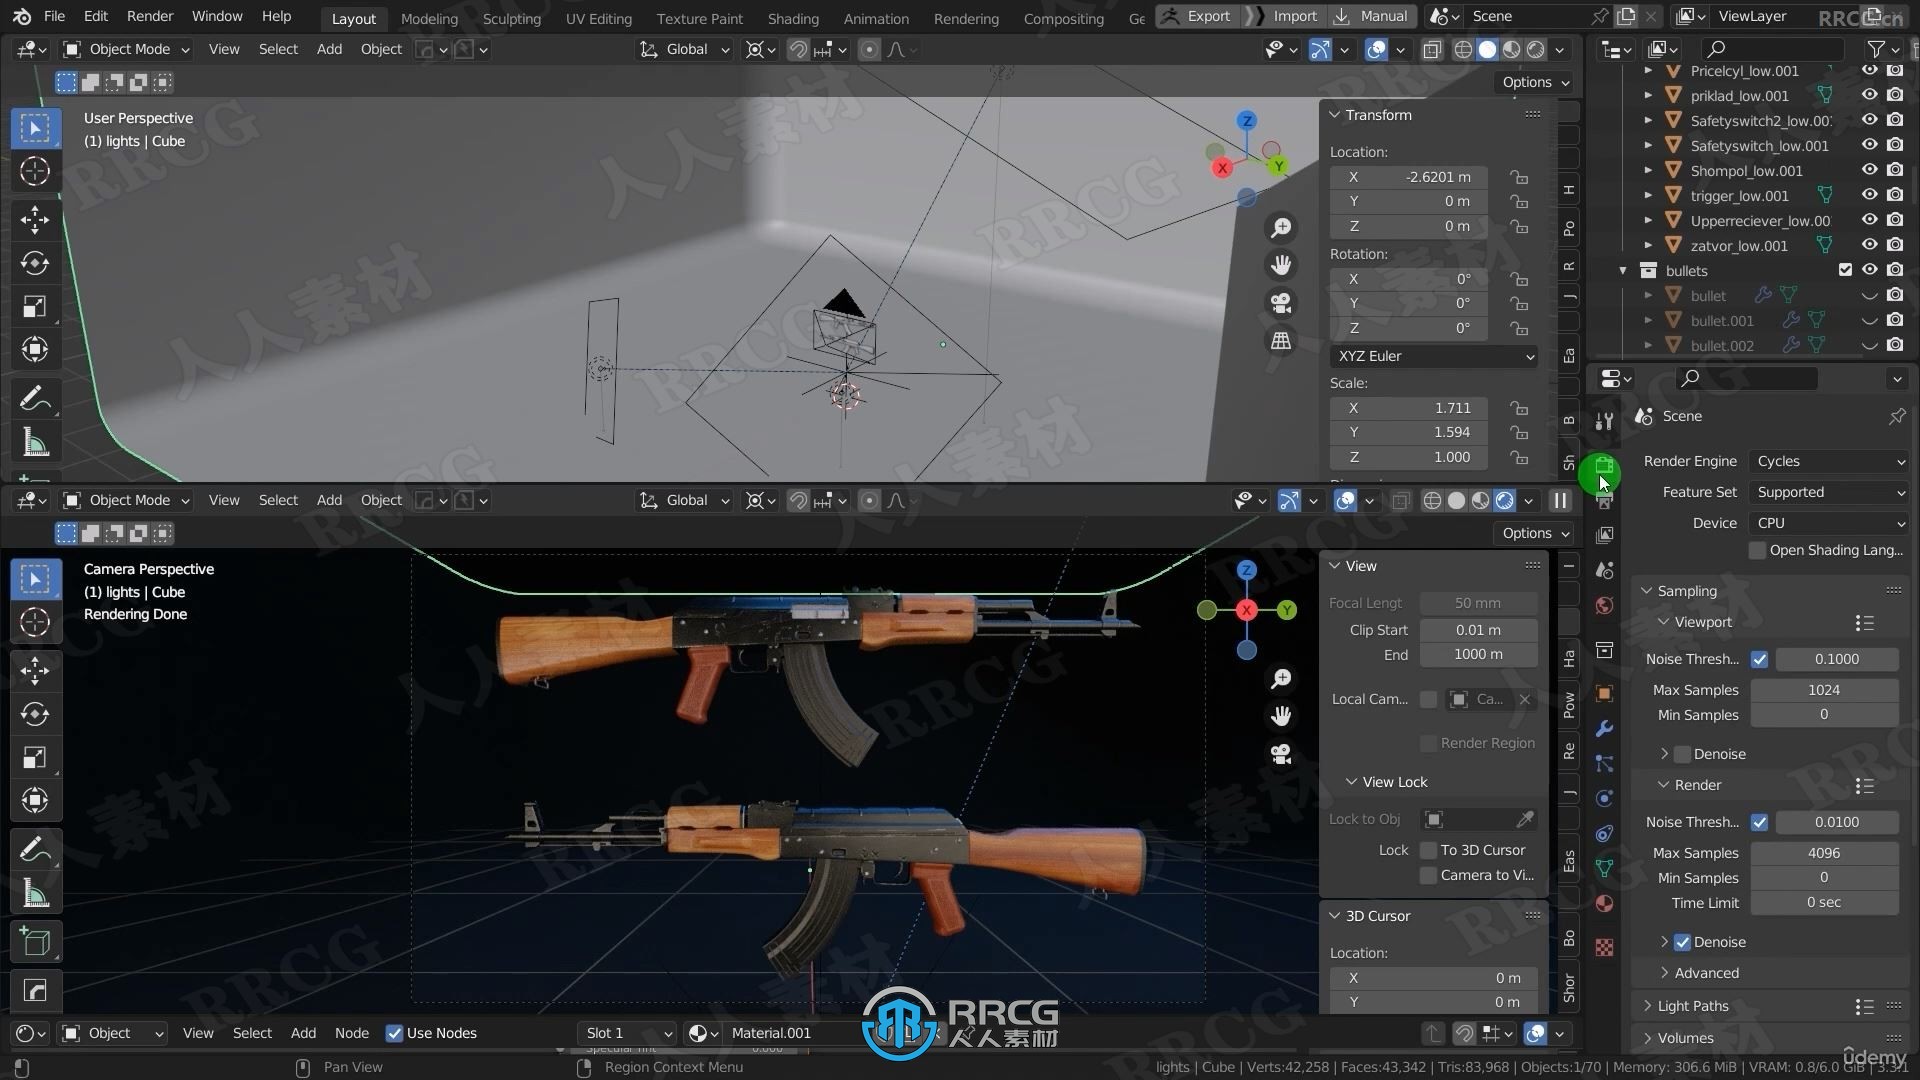This screenshot has height=1080, width=1920.
Task: Open Add menu in top viewport header
Action: pyautogui.click(x=329, y=49)
